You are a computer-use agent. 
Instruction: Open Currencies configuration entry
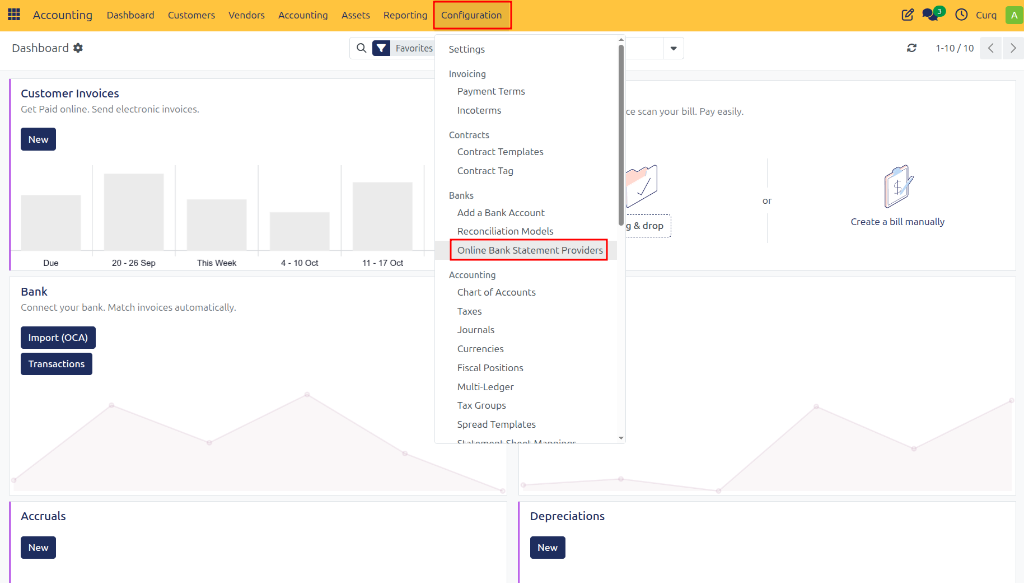(481, 349)
